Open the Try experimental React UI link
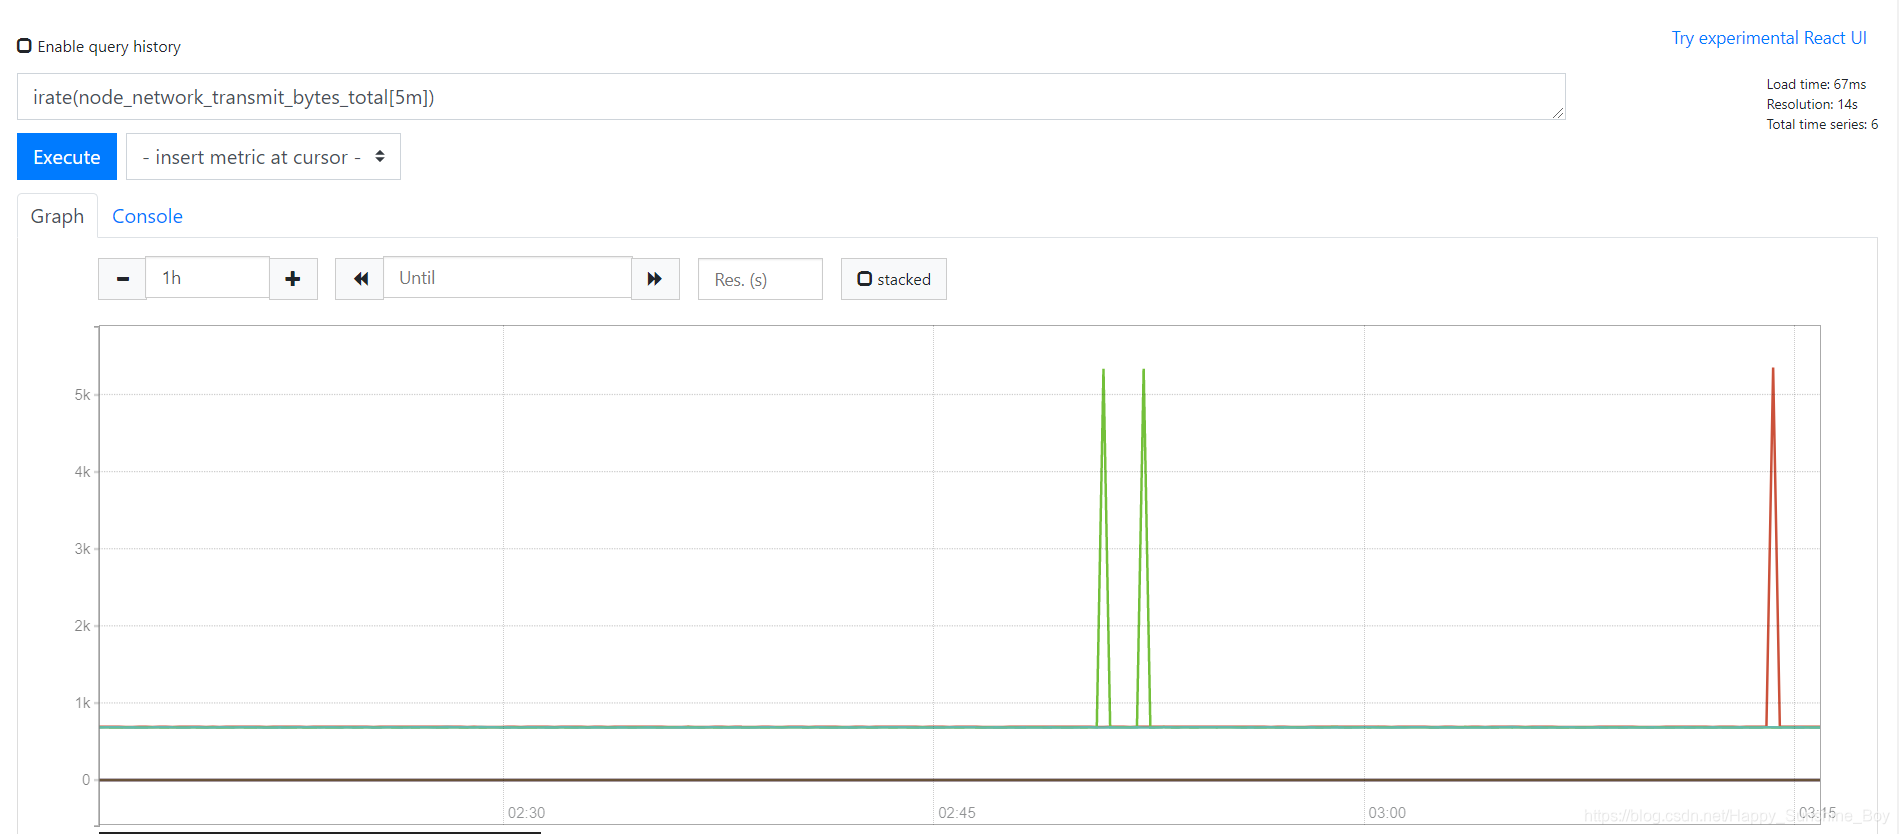This screenshot has height=834, width=1899. (1769, 38)
